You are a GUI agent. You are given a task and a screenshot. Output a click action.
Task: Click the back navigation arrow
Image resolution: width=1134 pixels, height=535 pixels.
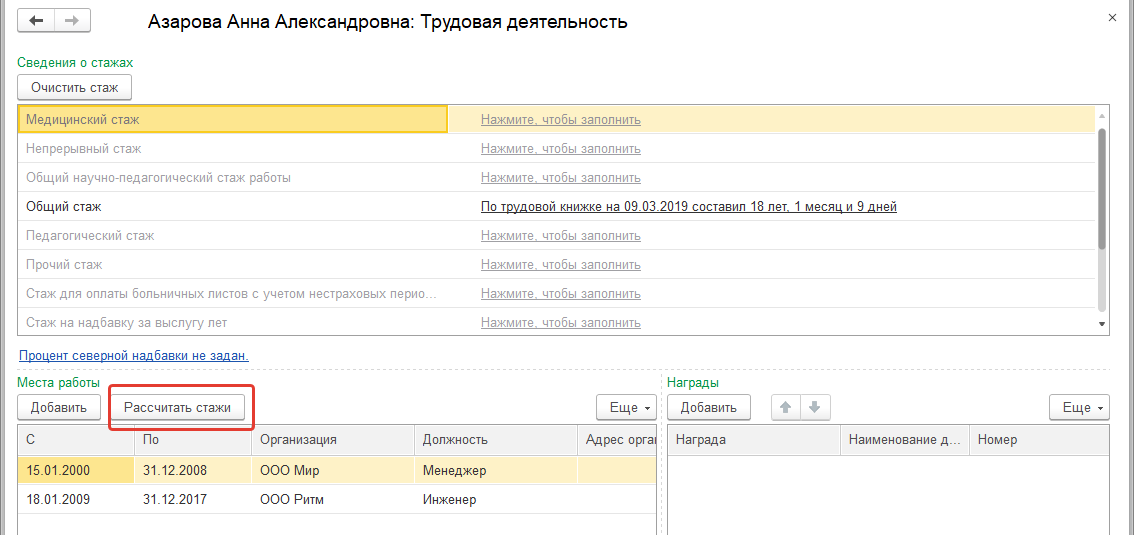coord(37,21)
